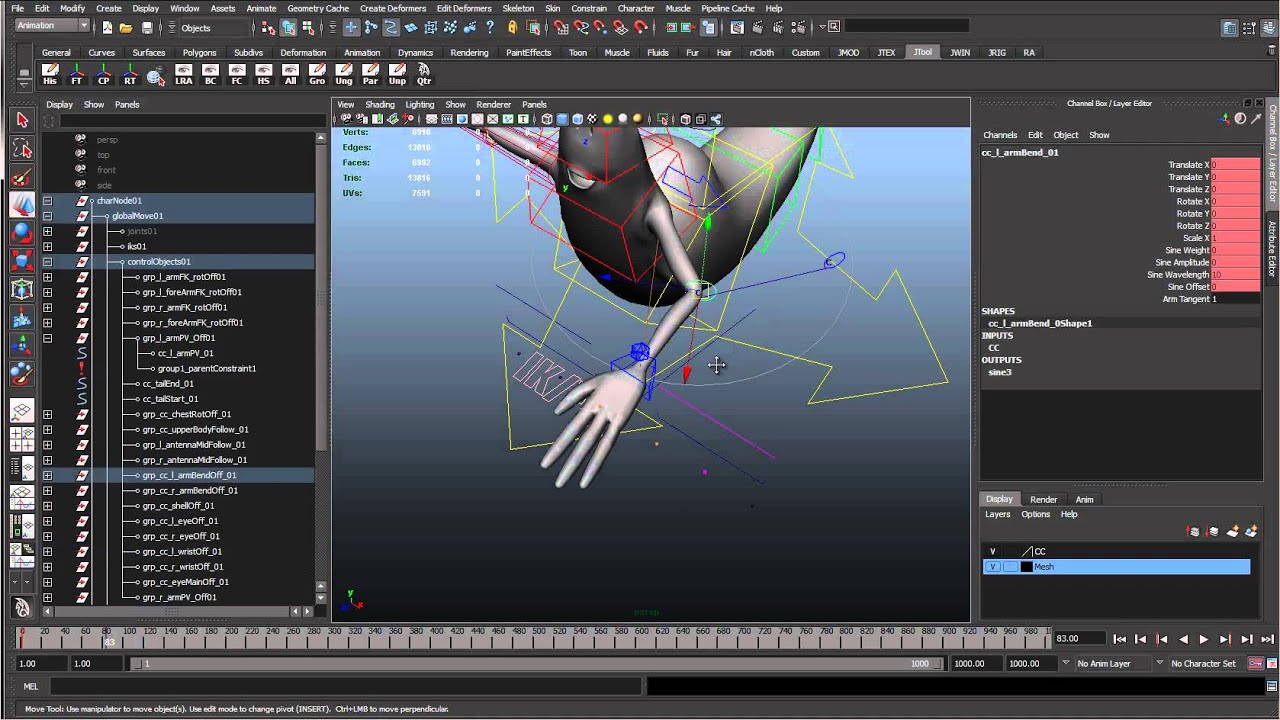Click the LRA shelf icon

pyautogui.click(x=183, y=75)
